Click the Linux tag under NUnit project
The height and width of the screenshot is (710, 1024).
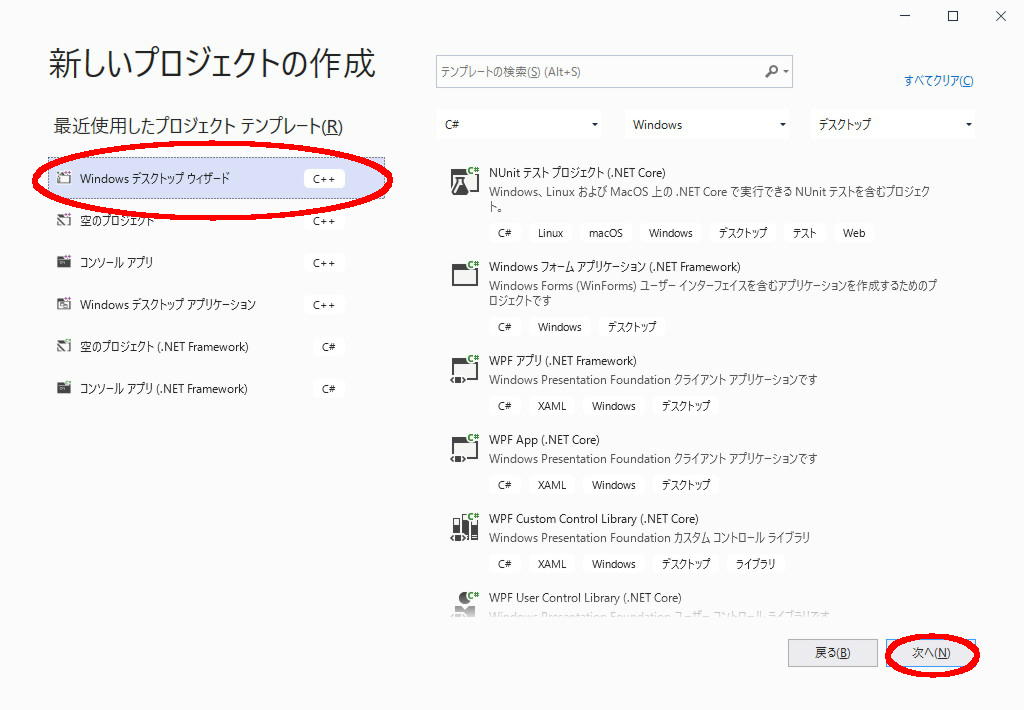[x=551, y=233]
